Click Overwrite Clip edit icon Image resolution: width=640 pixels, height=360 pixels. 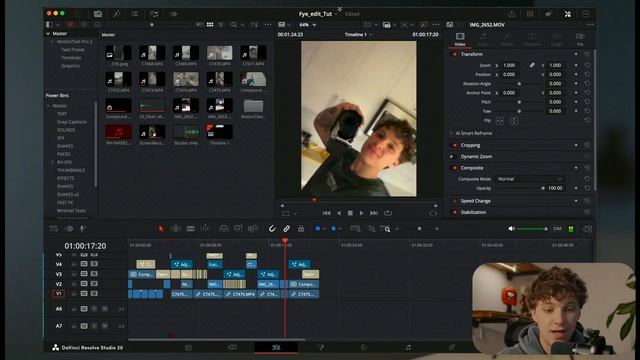(x=238, y=229)
